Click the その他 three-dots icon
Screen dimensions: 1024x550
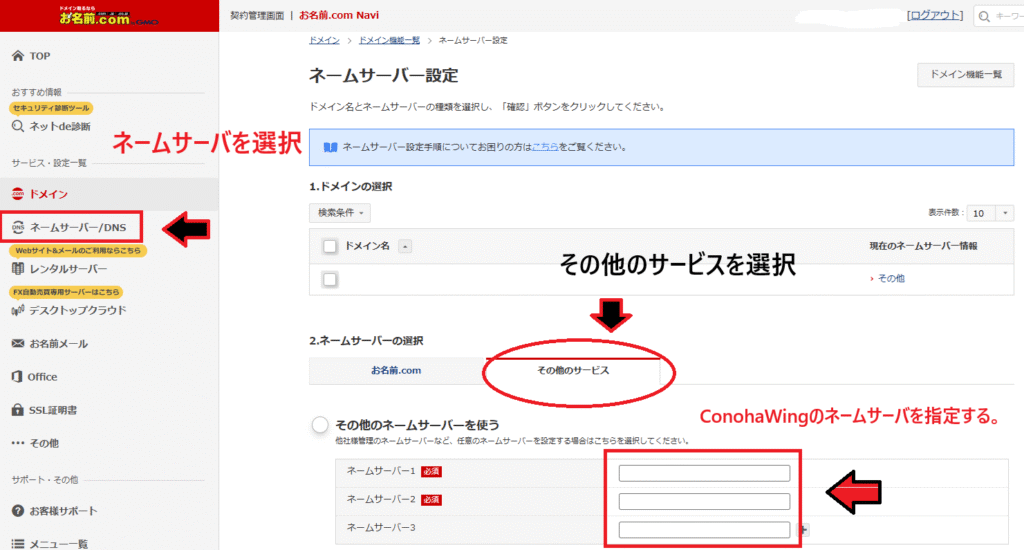coord(18,443)
